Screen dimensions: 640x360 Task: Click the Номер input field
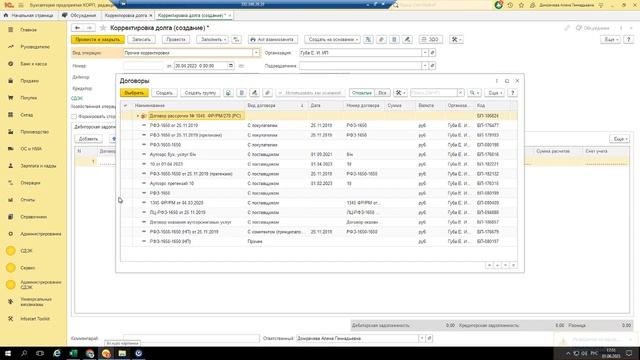pyautogui.click(x=143, y=66)
